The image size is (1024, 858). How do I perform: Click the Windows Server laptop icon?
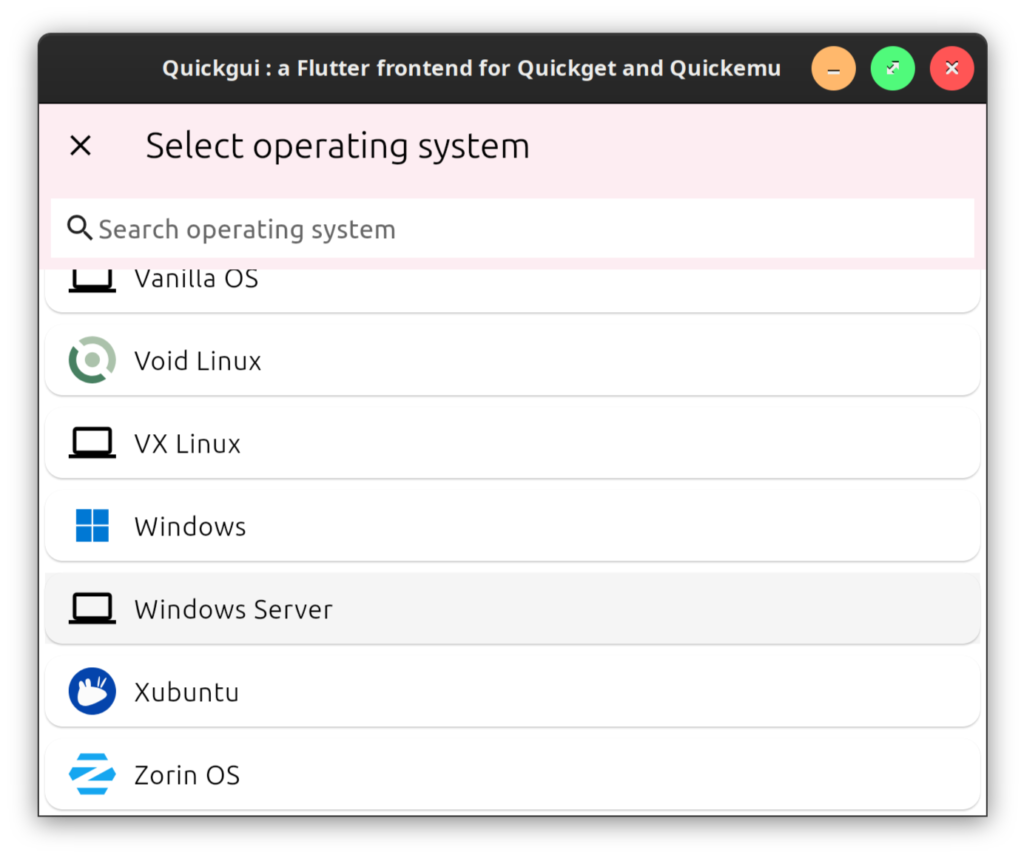pos(92,608)
